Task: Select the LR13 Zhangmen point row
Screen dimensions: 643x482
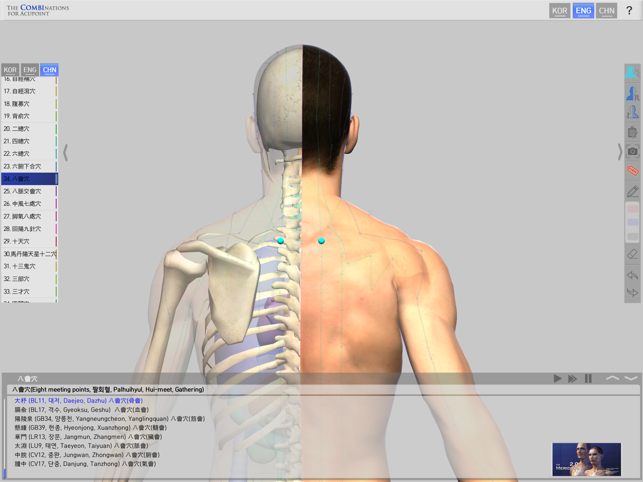Action: tap(88, 436)
